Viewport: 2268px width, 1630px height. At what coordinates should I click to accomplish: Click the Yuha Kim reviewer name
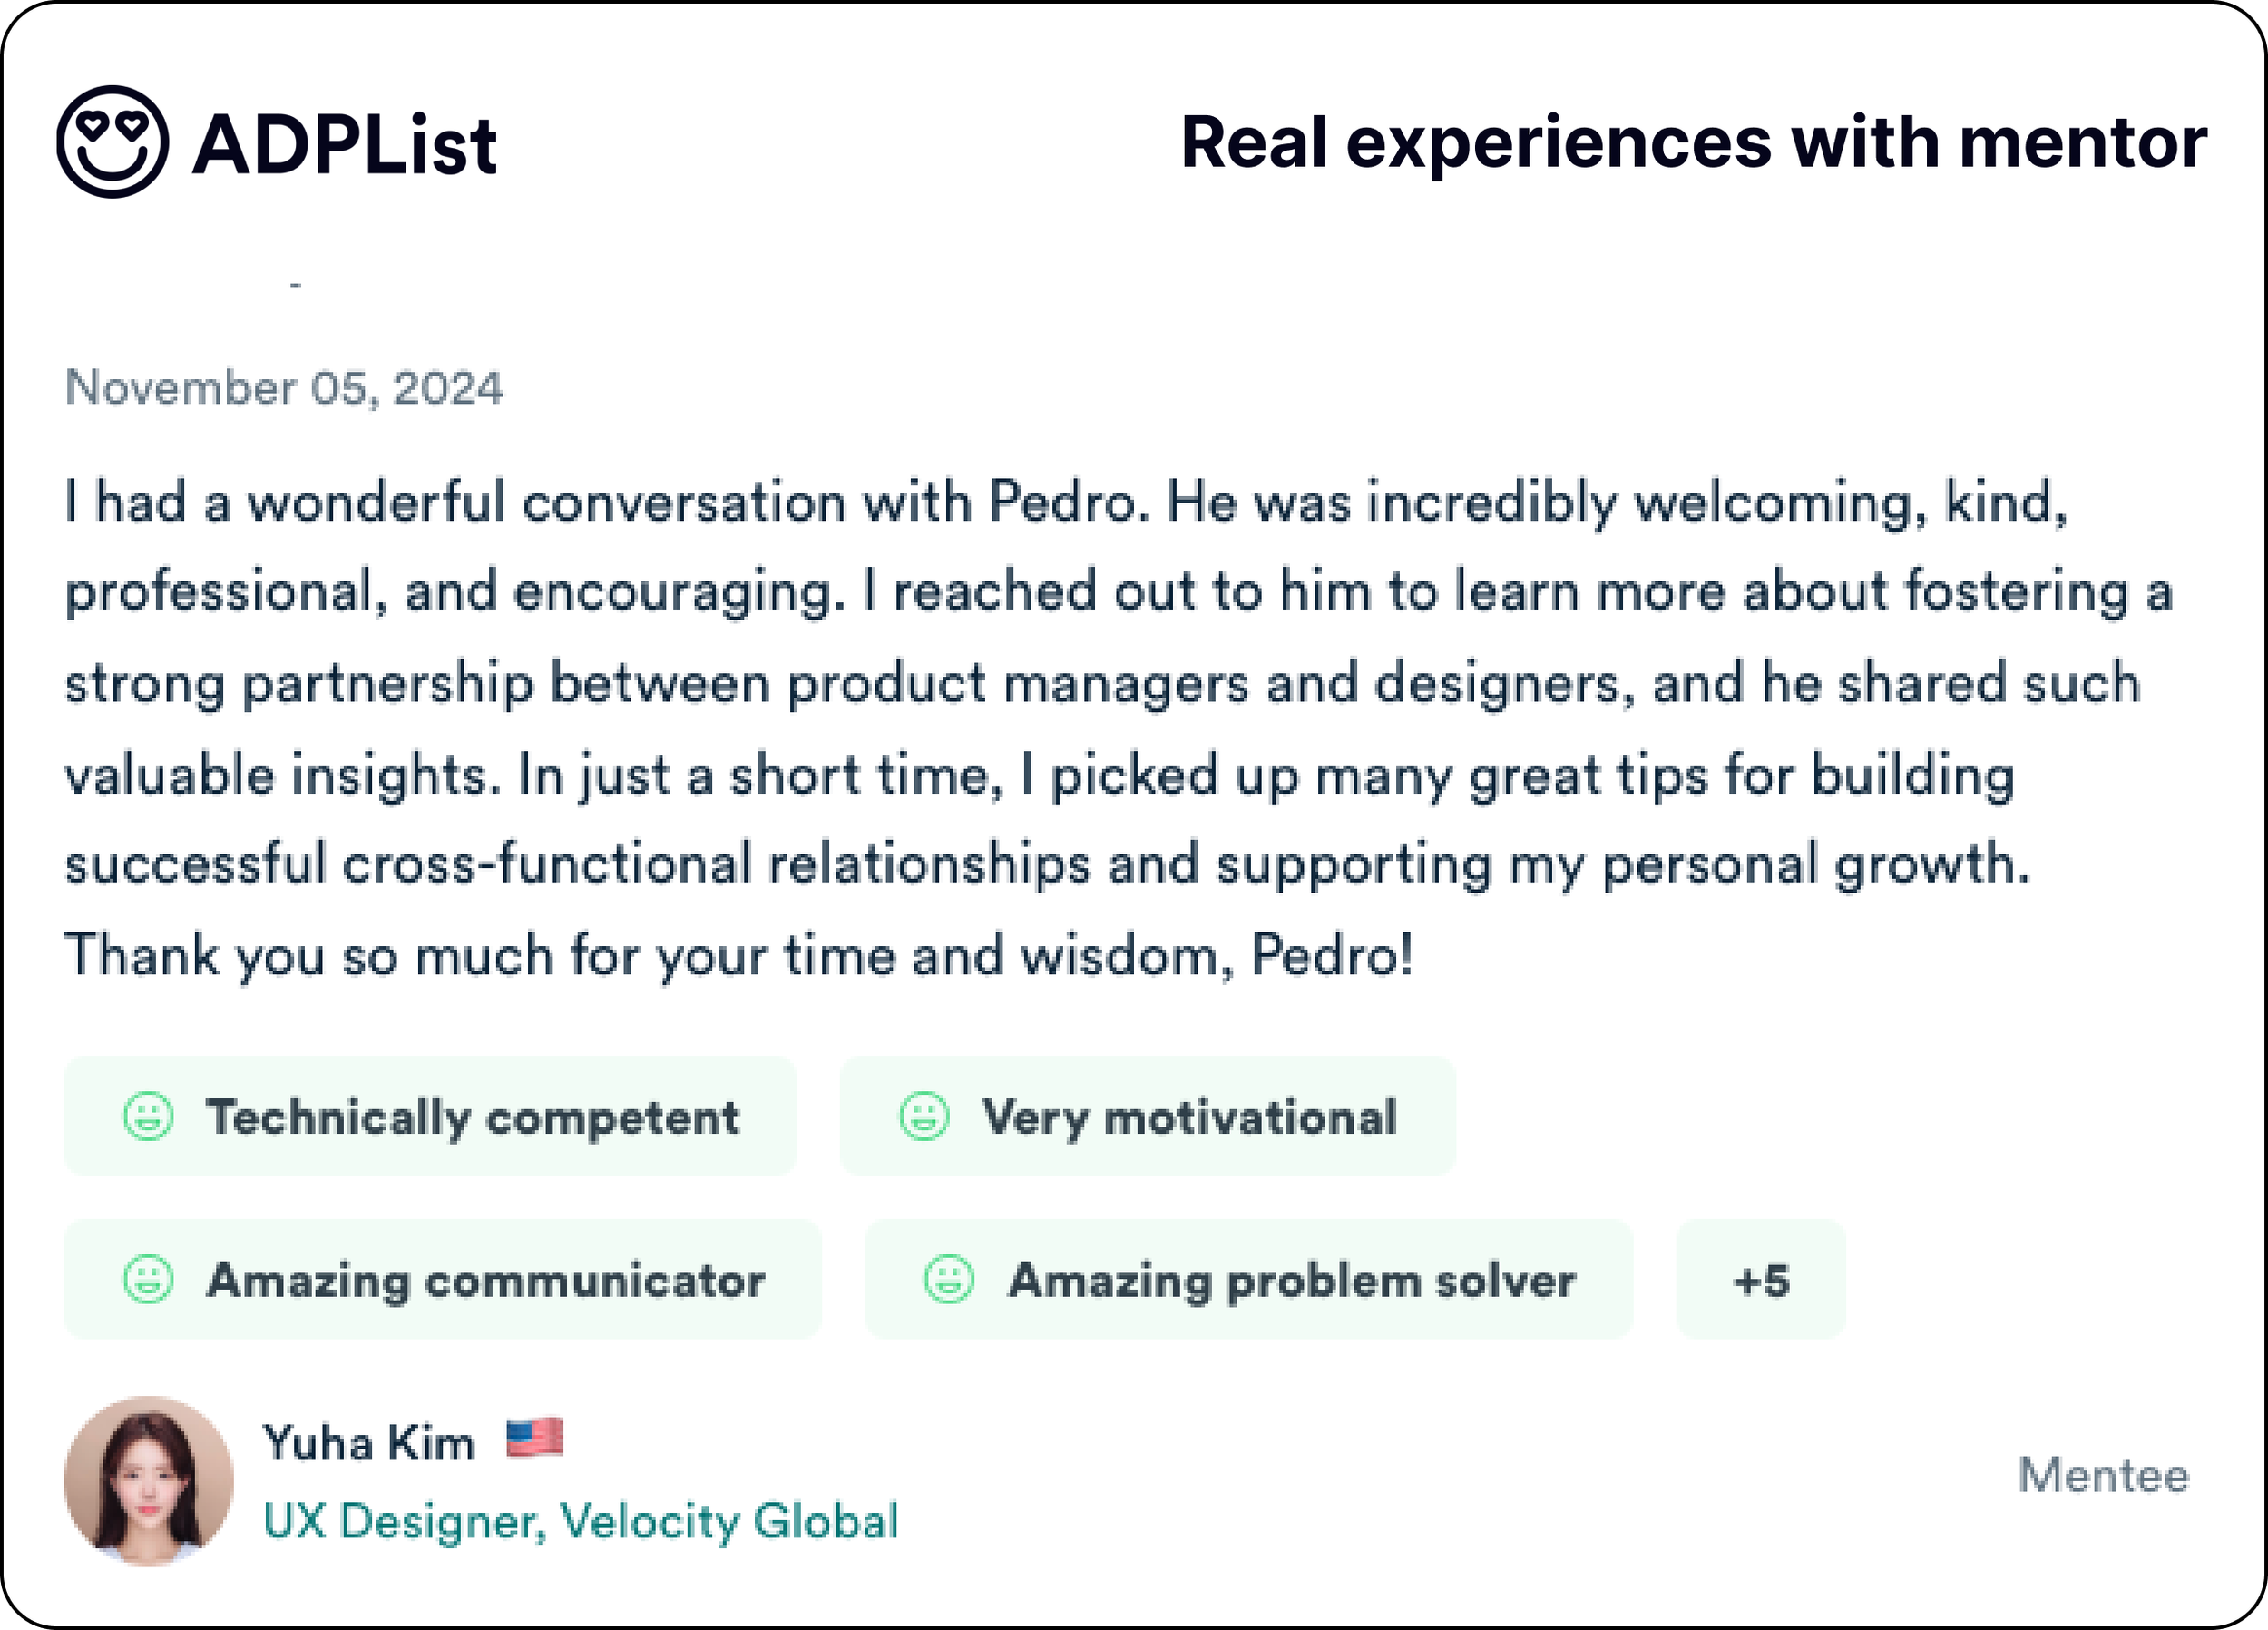(x=369, y=1443)
